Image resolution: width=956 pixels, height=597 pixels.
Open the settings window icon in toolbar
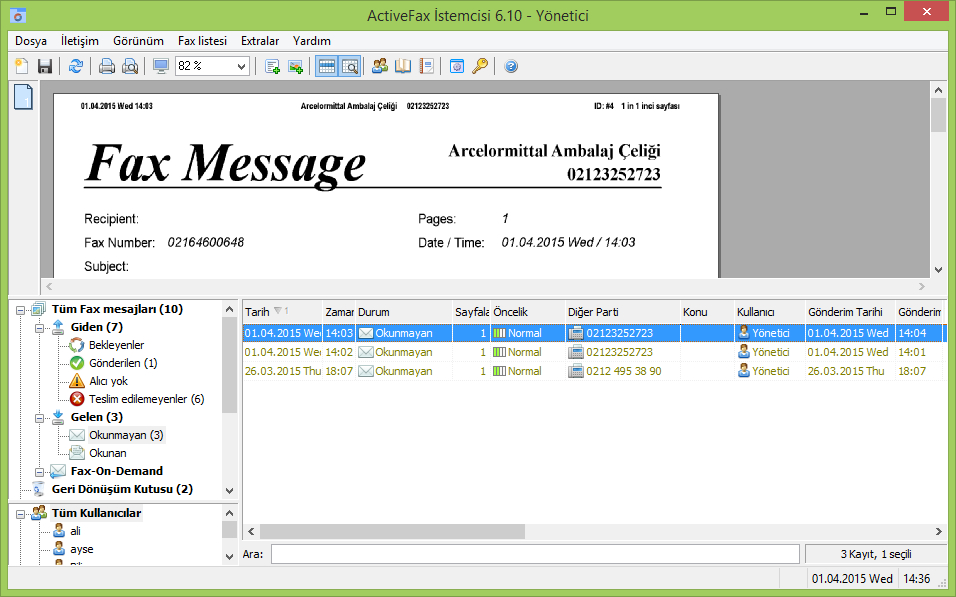(x=457, y=66)
